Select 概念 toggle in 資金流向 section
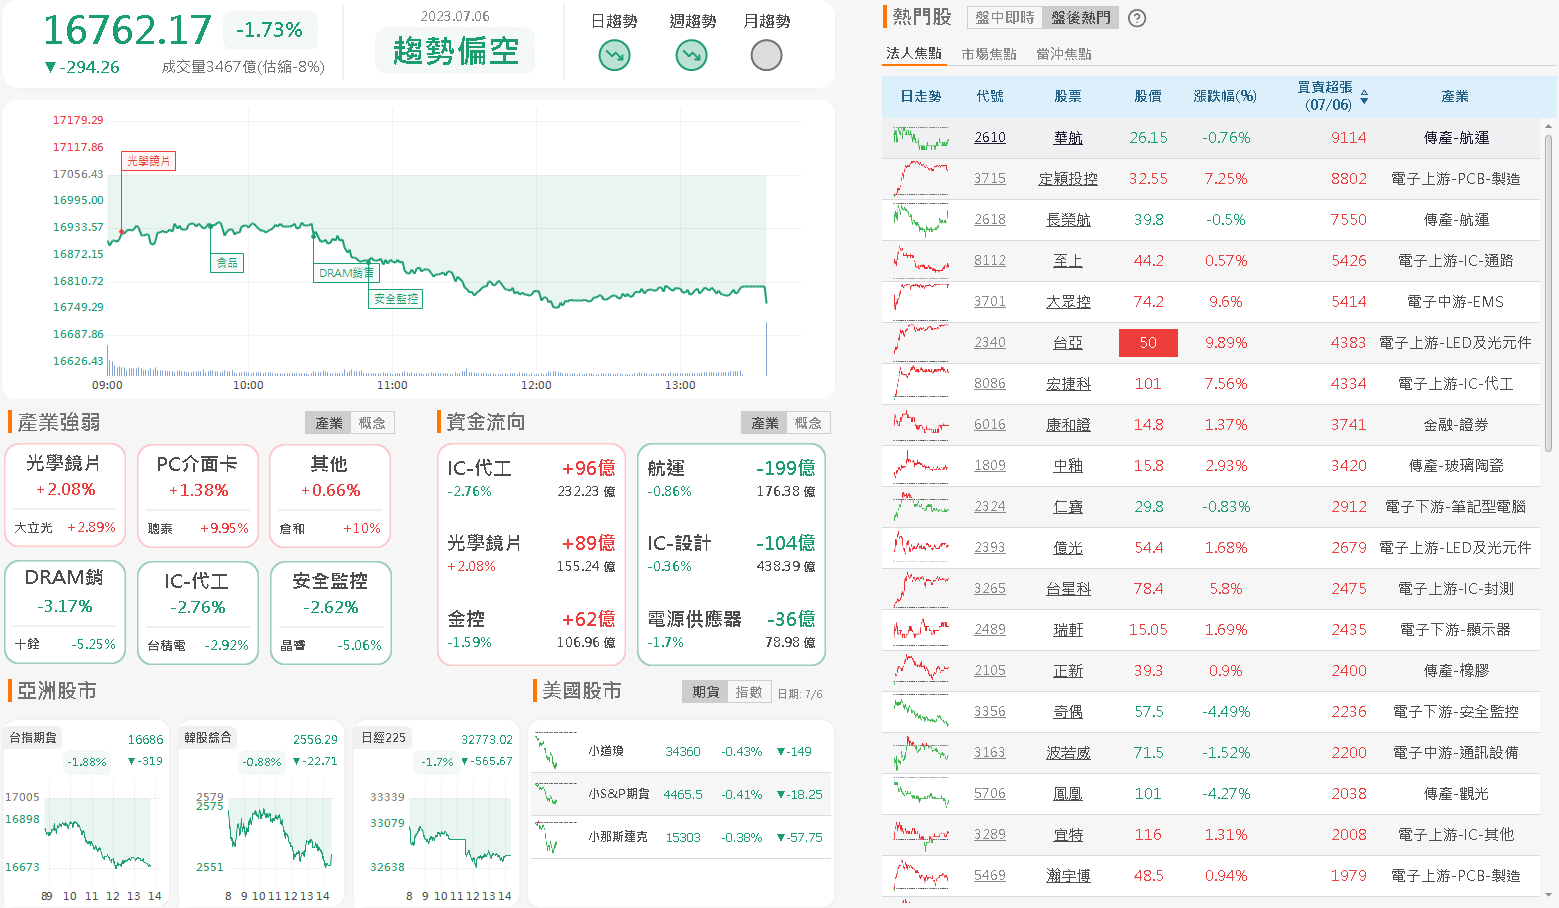1559x908 pixels. coord(808,423)
